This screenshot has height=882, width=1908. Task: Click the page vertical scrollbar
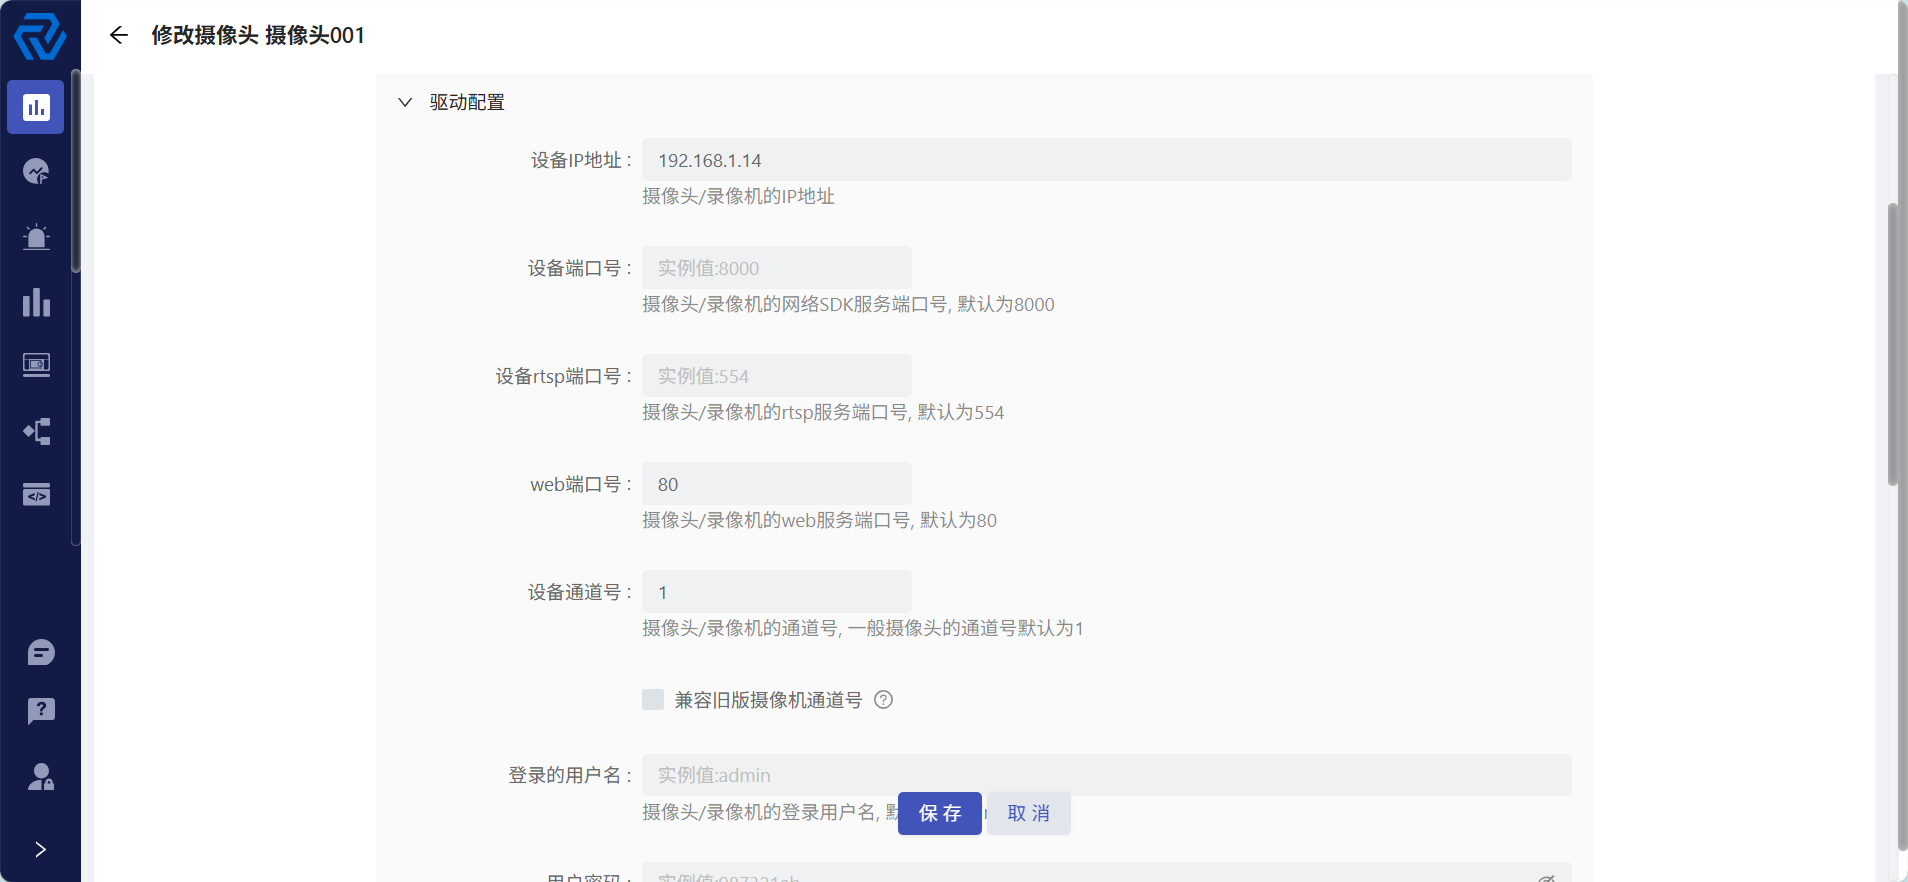[1893, 345]
